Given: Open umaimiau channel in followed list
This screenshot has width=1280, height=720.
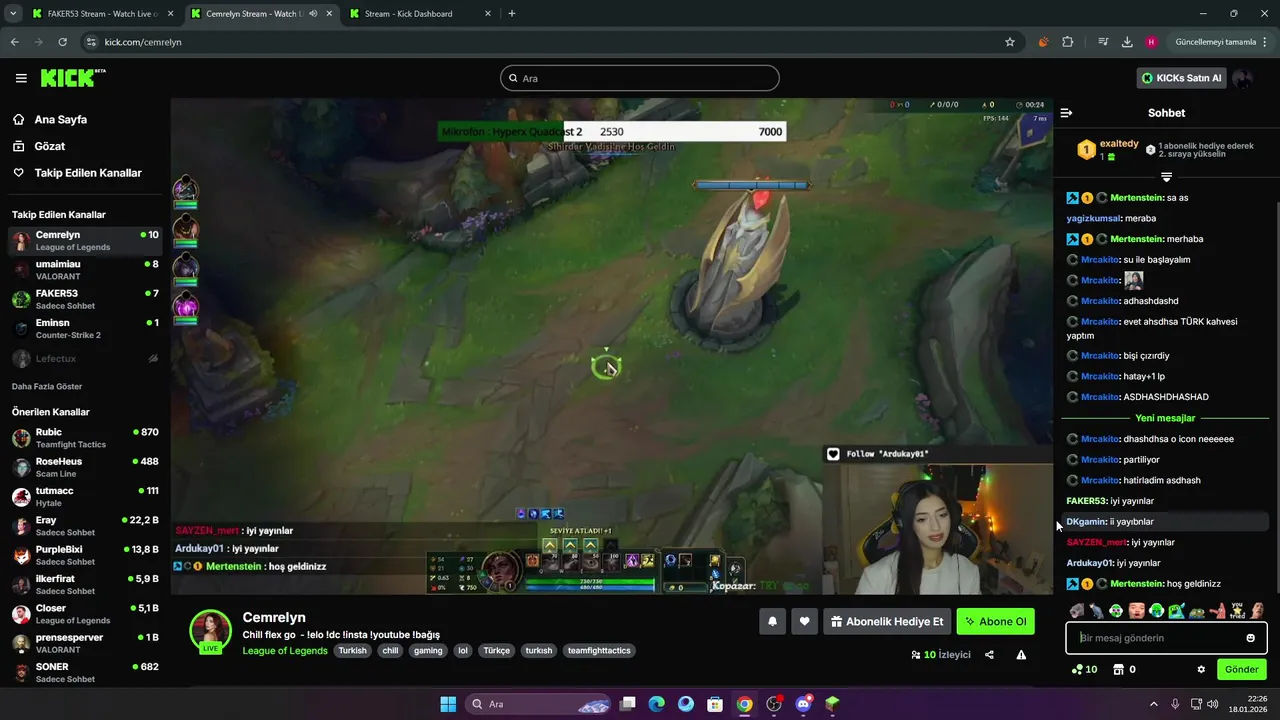Looking at the screenshot, I should (x=84, y=270).
